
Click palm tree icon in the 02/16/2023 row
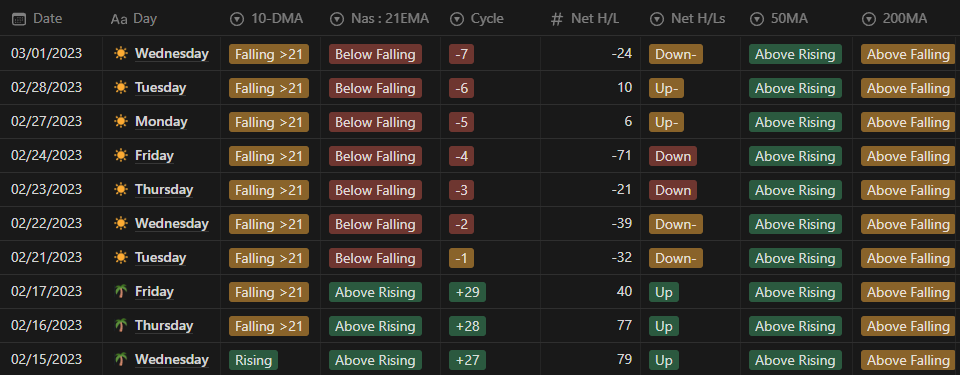coord(121,325)
